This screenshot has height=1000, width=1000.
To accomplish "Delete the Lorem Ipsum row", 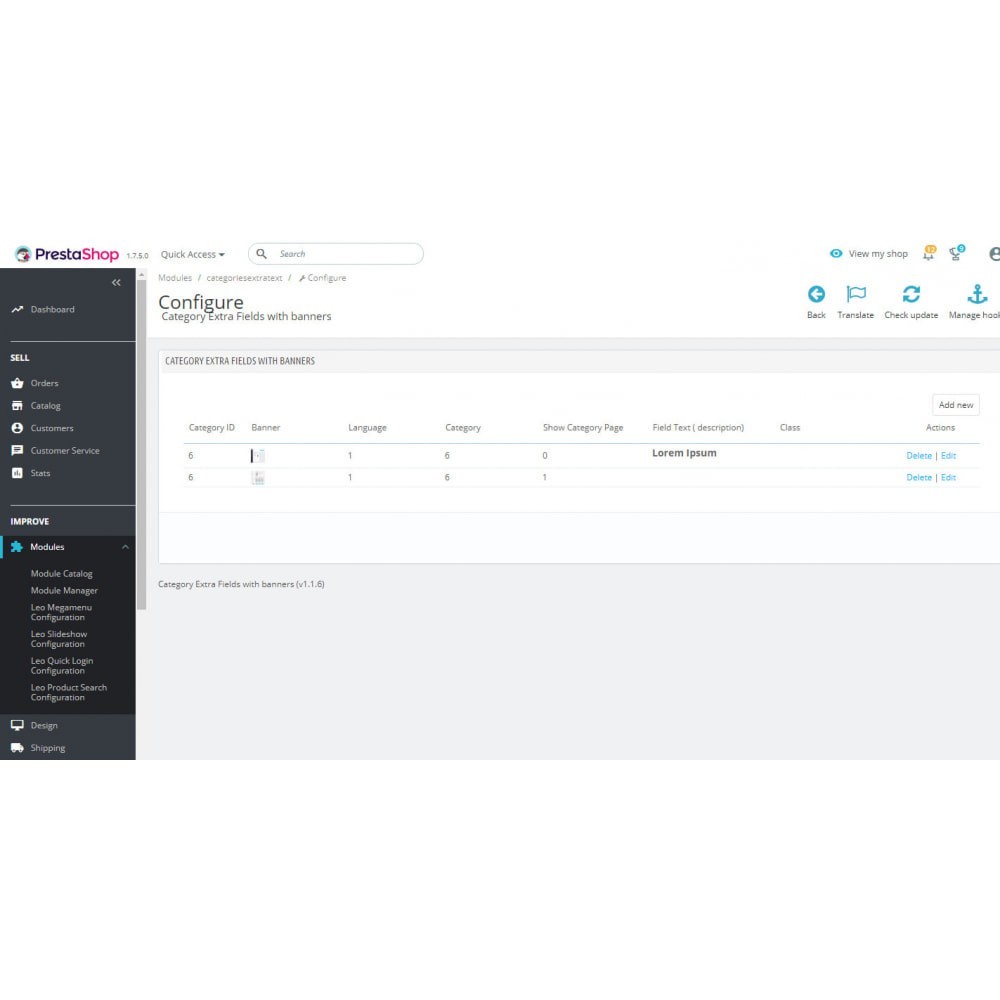I will (919, 455).
